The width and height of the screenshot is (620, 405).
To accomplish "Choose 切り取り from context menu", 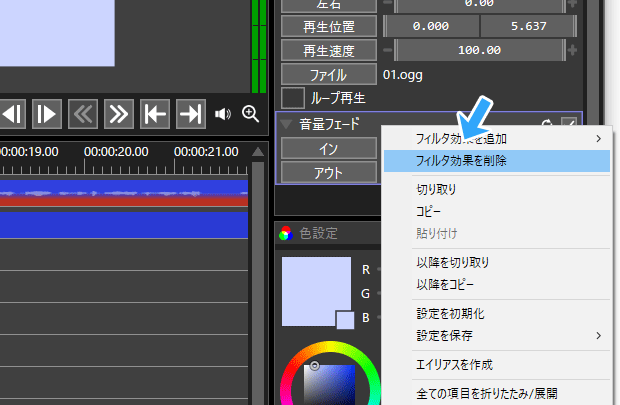I will [497, 189].
